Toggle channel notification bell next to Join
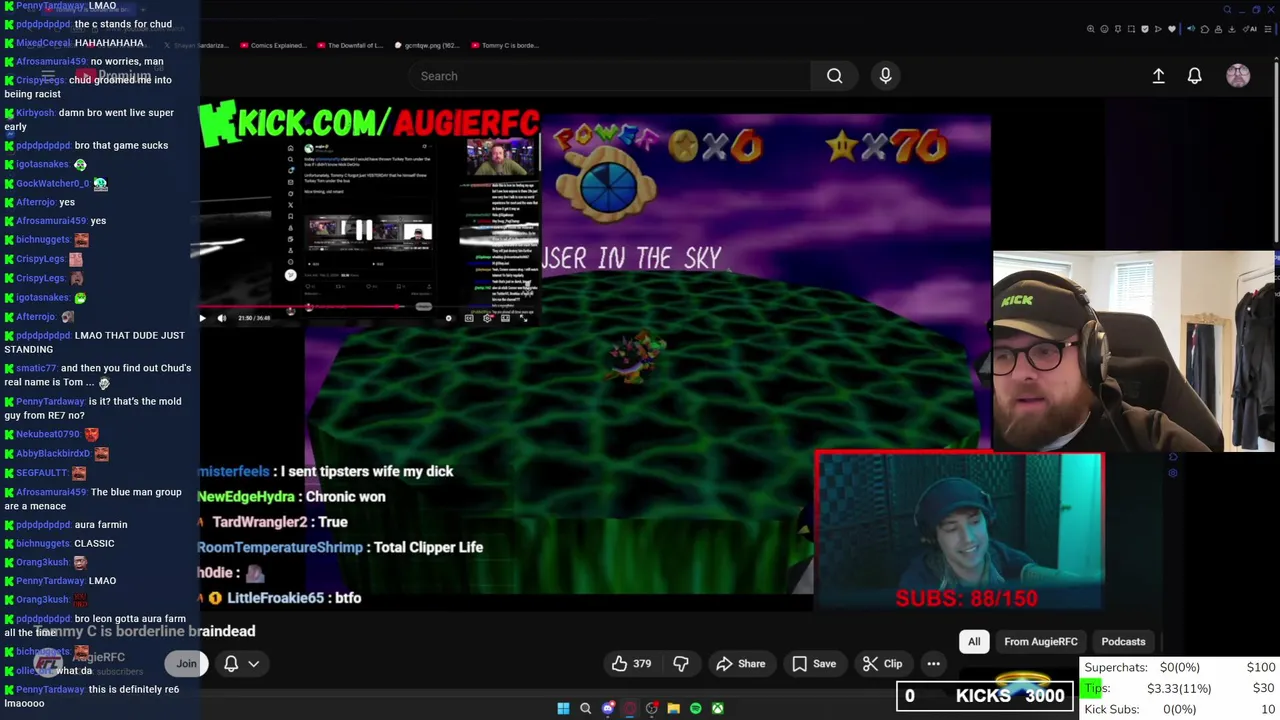The width and height of the screenshot is (1280, 720). (231, 664)
